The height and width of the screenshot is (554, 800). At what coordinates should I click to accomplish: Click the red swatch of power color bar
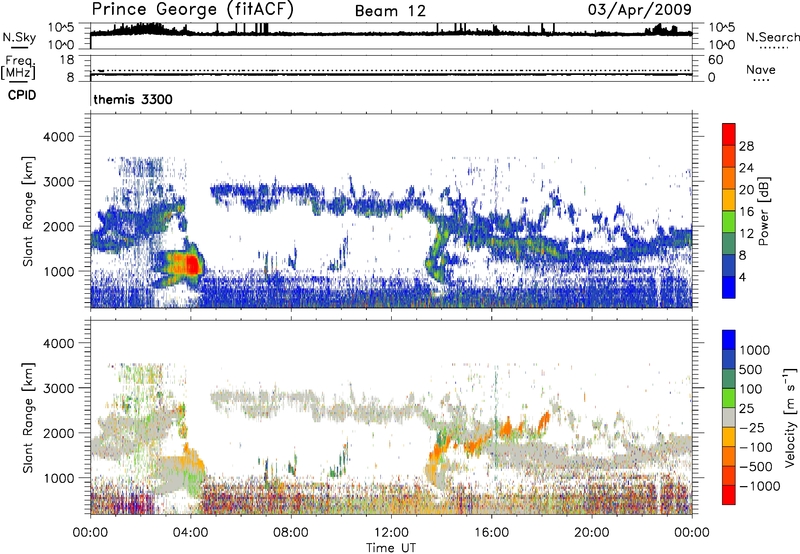729,135
